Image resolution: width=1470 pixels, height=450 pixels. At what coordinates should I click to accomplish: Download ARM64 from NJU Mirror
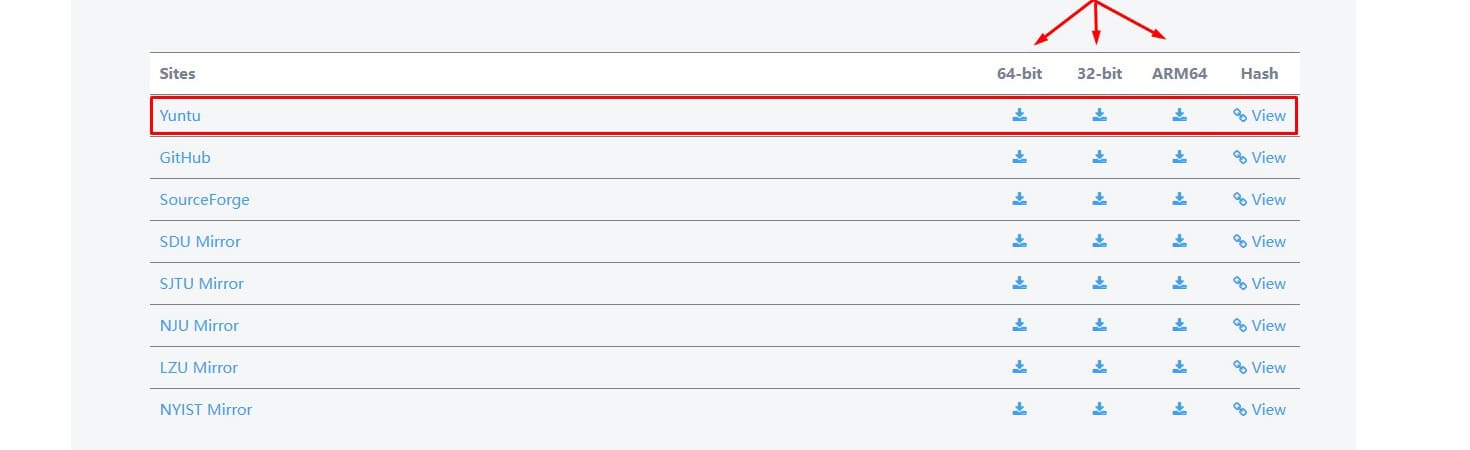(x=1179, y=325)
